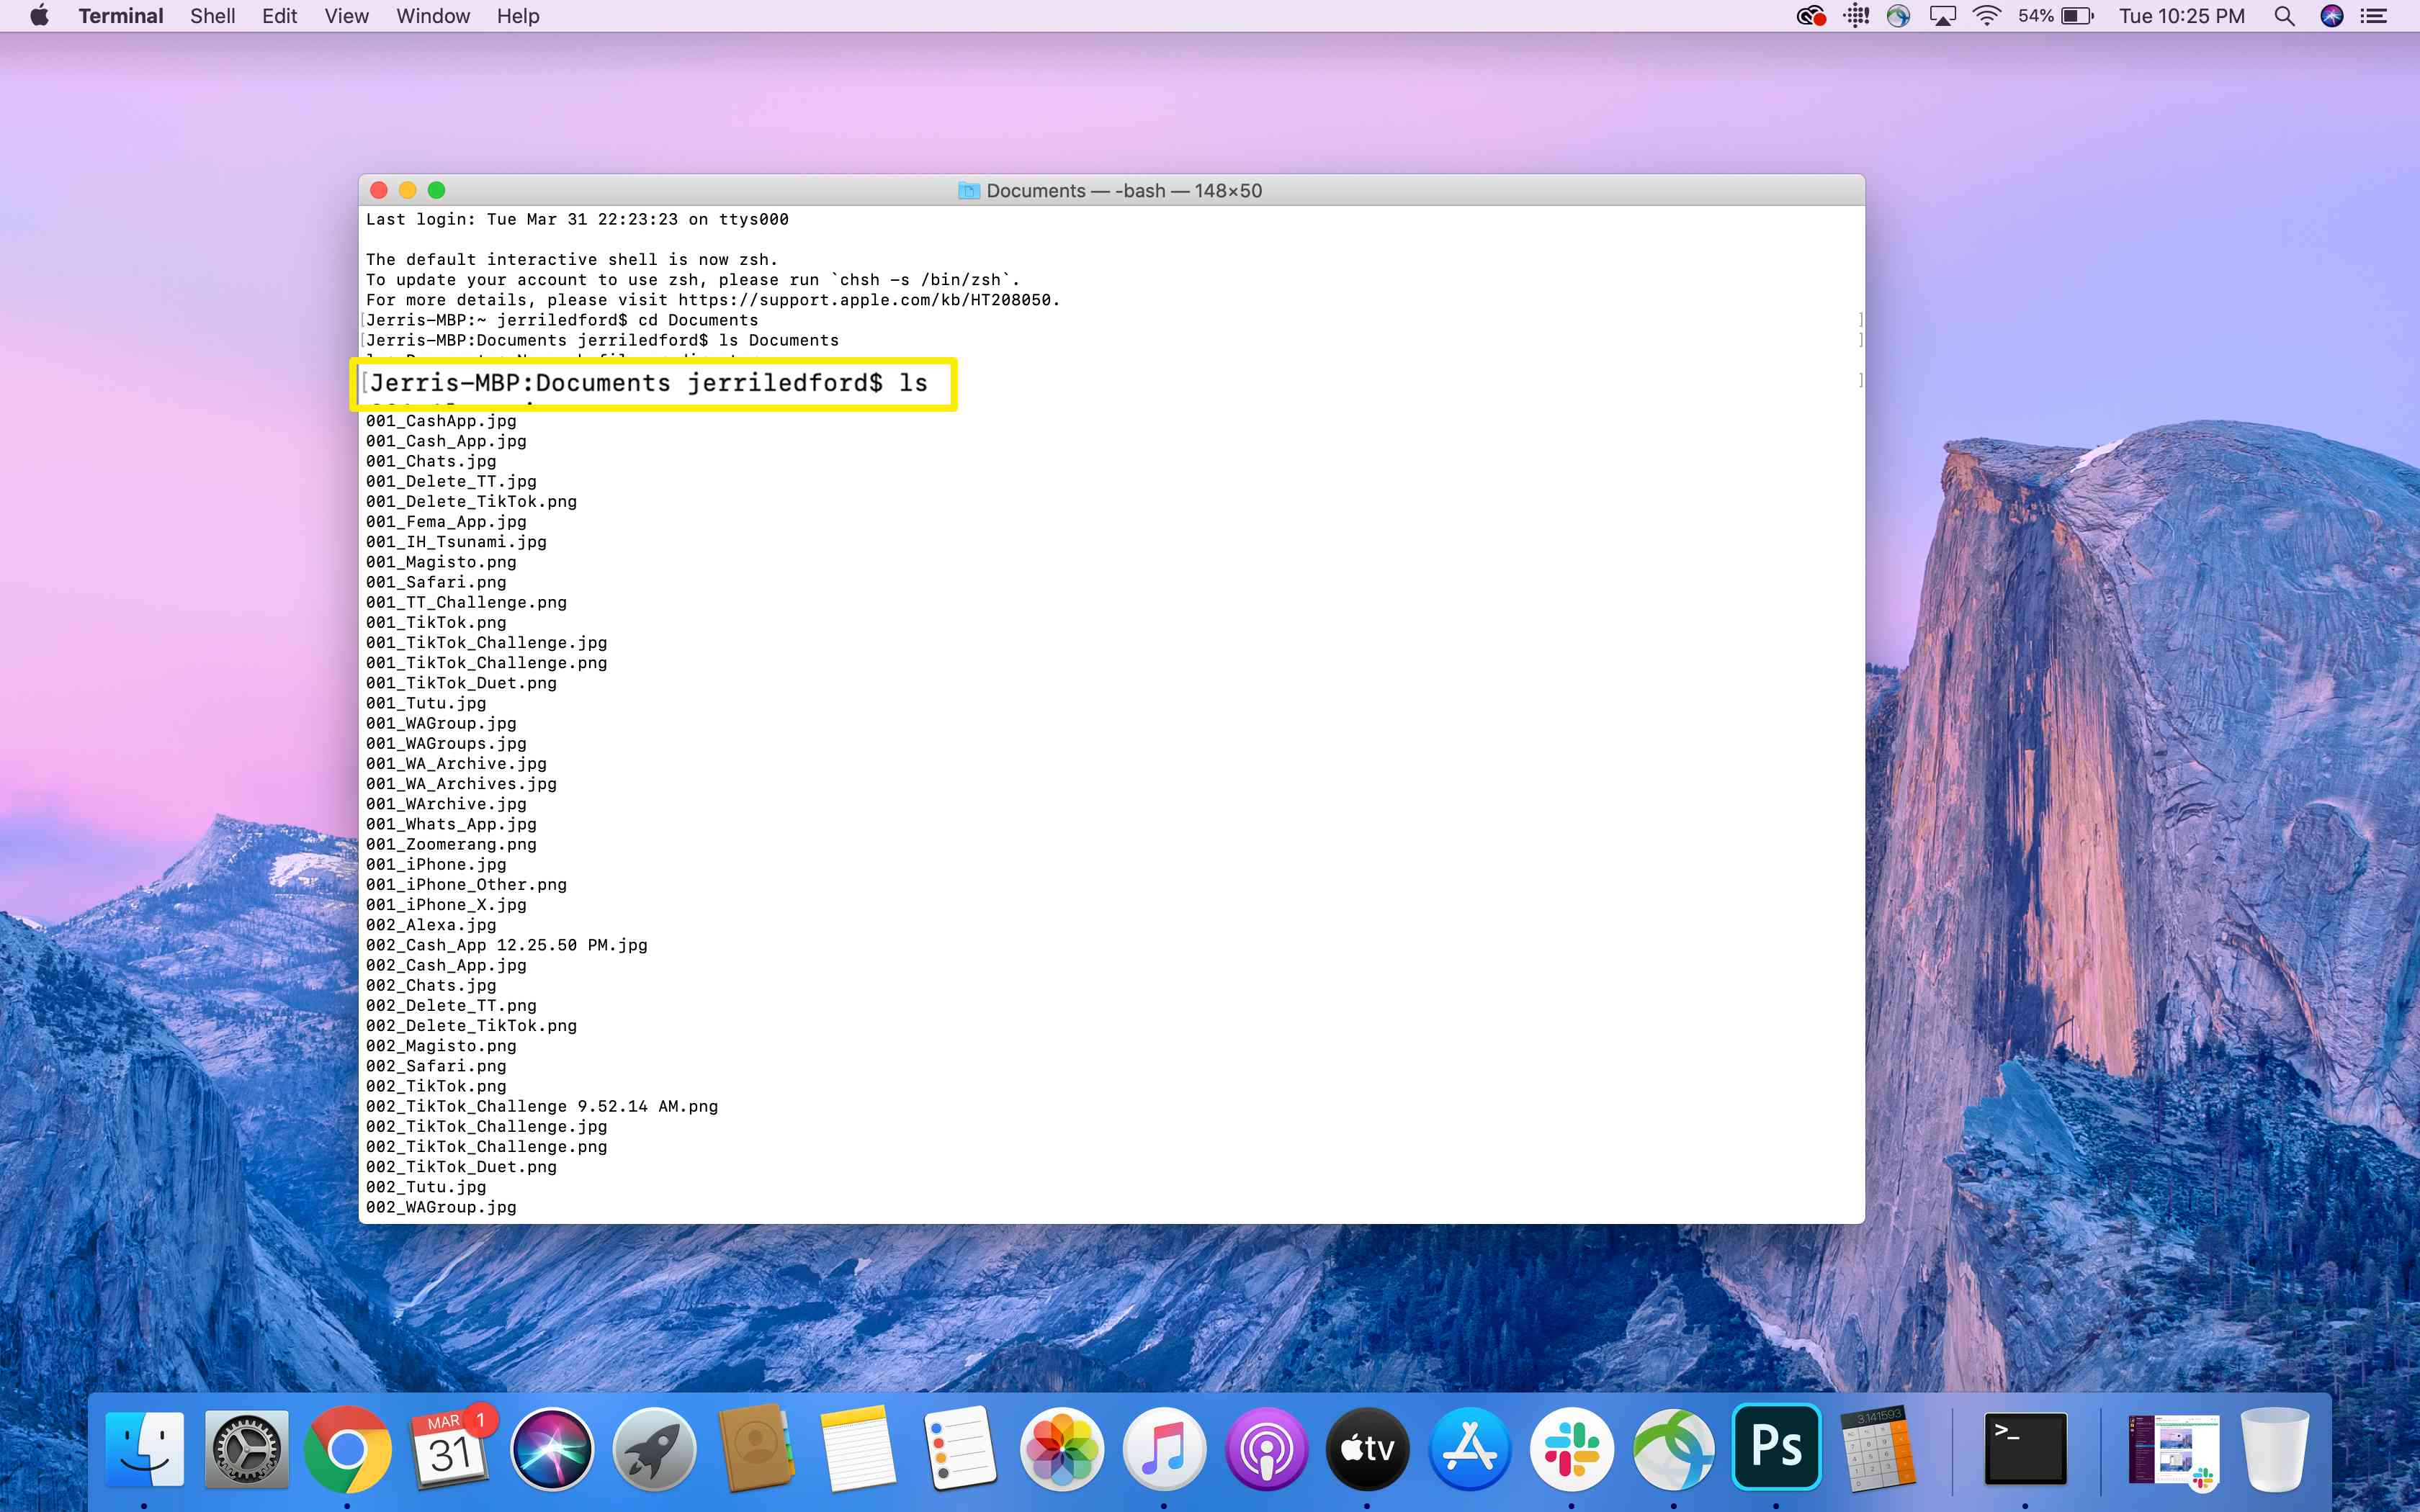Screen dimensions: 2420x1512
Task: Click the Edit menu bar item
Action: coord(279,16)
